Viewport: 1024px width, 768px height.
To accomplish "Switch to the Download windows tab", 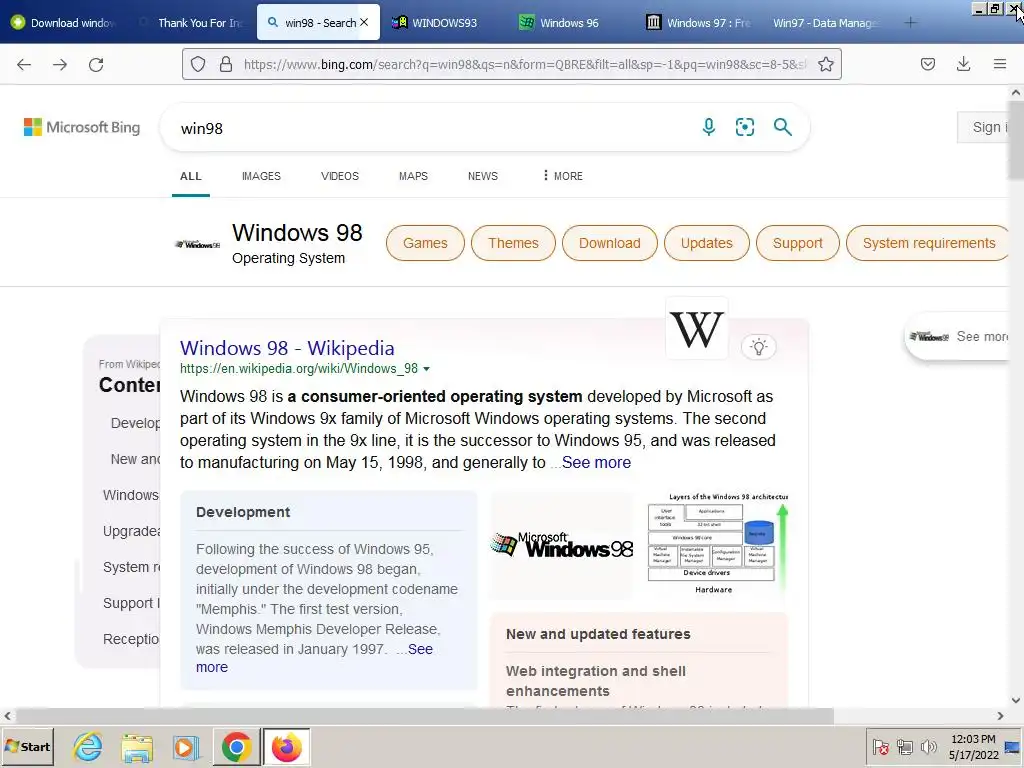I will (63, 23).
